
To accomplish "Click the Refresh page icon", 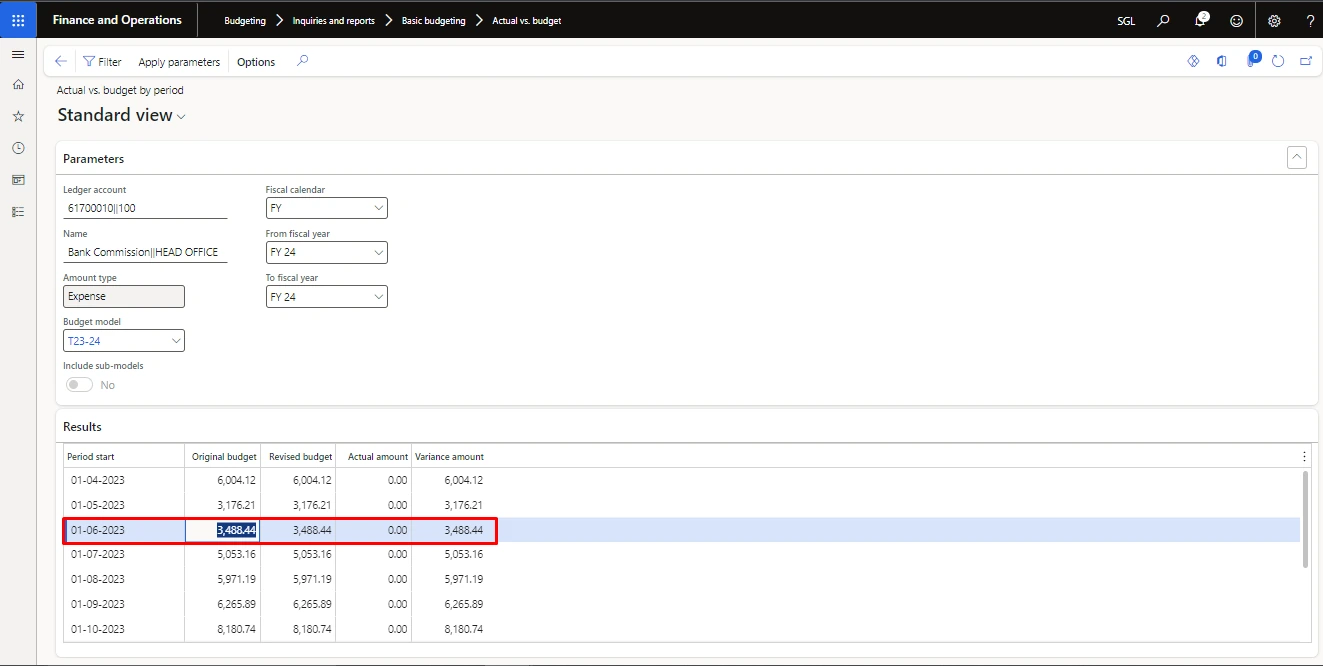I will coord(1278,61).
